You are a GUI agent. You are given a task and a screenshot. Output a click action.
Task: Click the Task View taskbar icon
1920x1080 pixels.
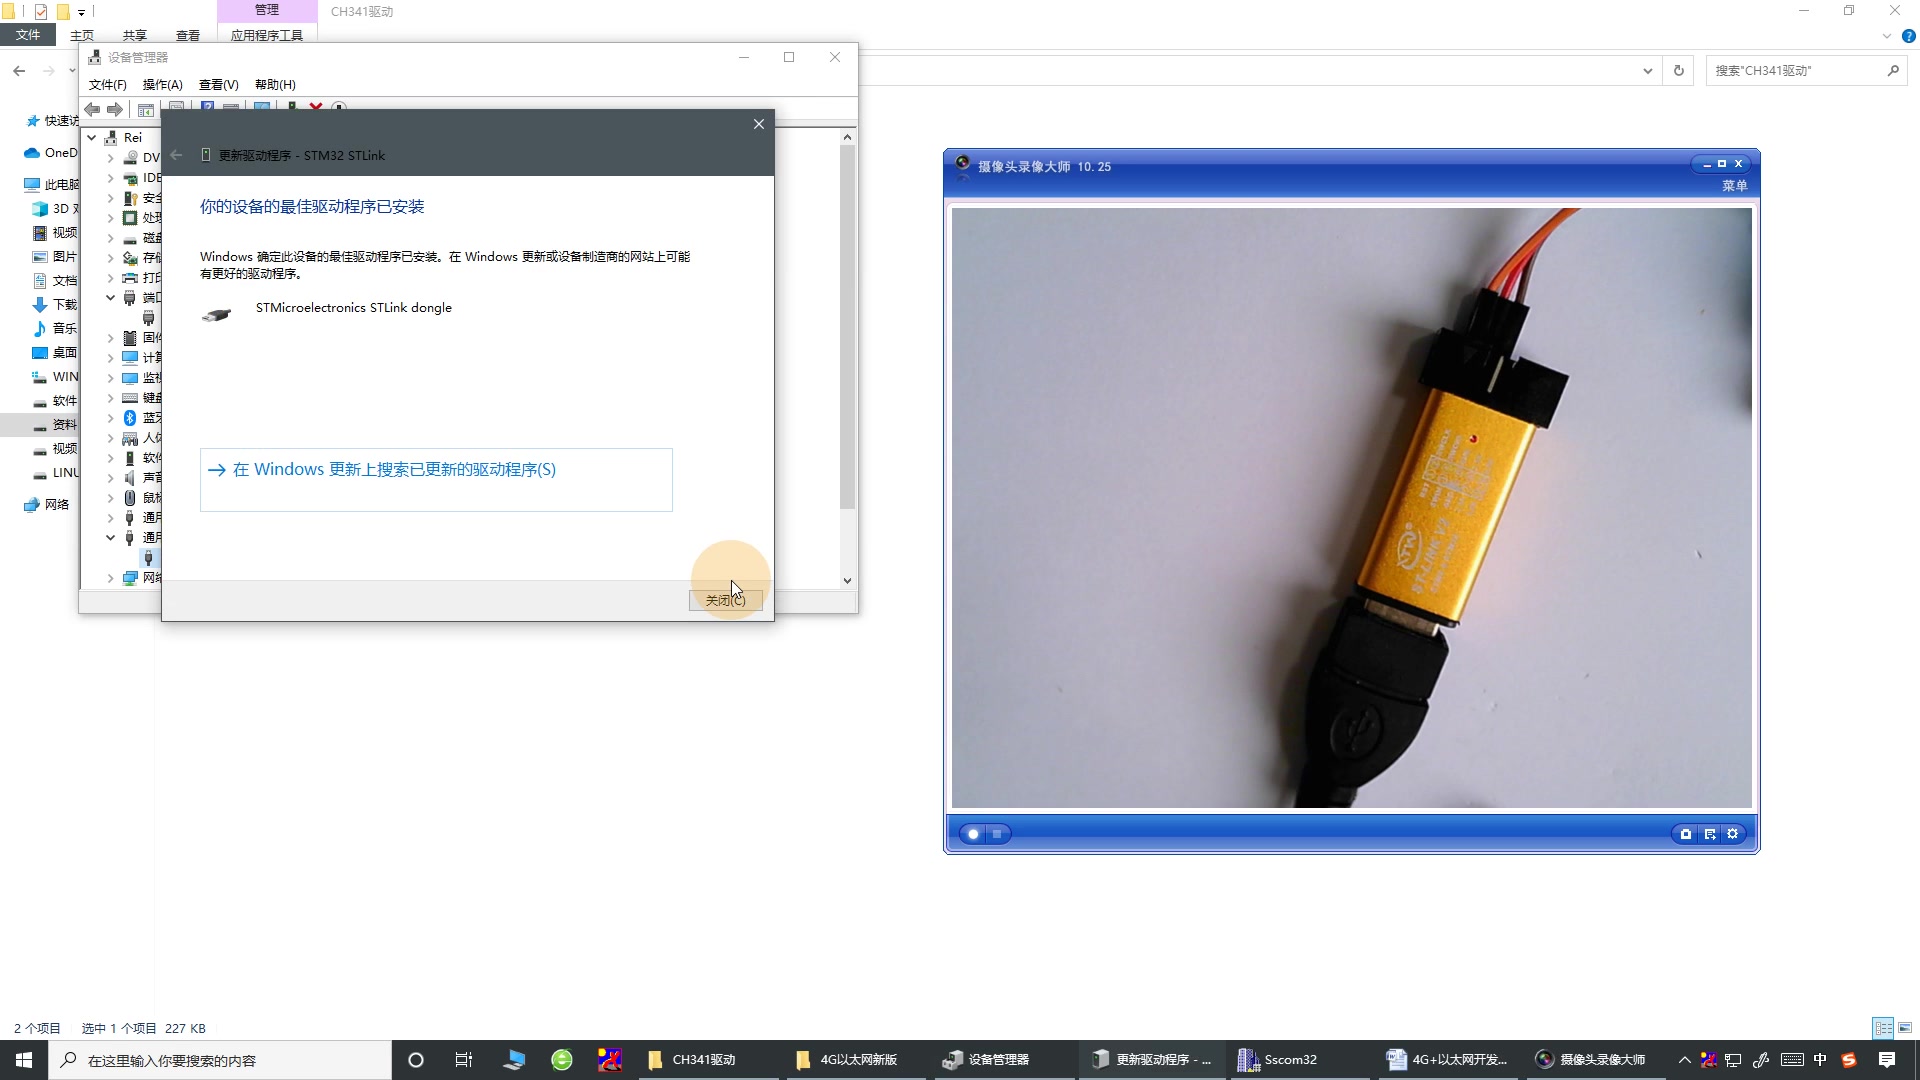pyautogui.click(x=464, y=1060)
